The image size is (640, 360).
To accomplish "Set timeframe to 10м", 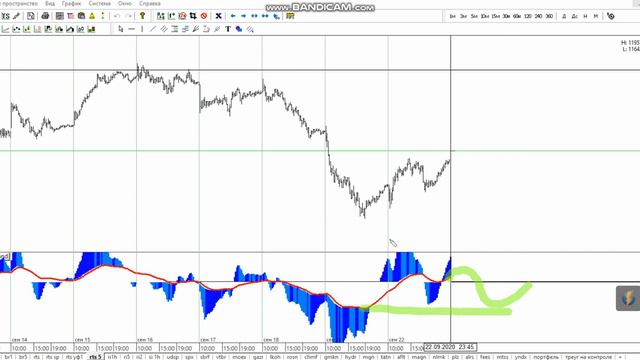I will coord(484,16).
